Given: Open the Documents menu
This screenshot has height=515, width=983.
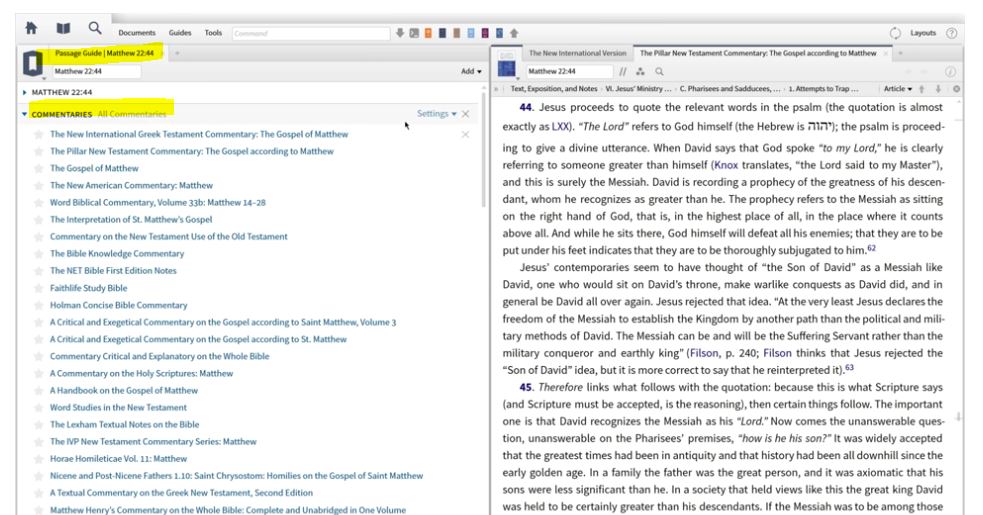Looking at the screenshot, I should pyautogui.click(x=137, y=33).
